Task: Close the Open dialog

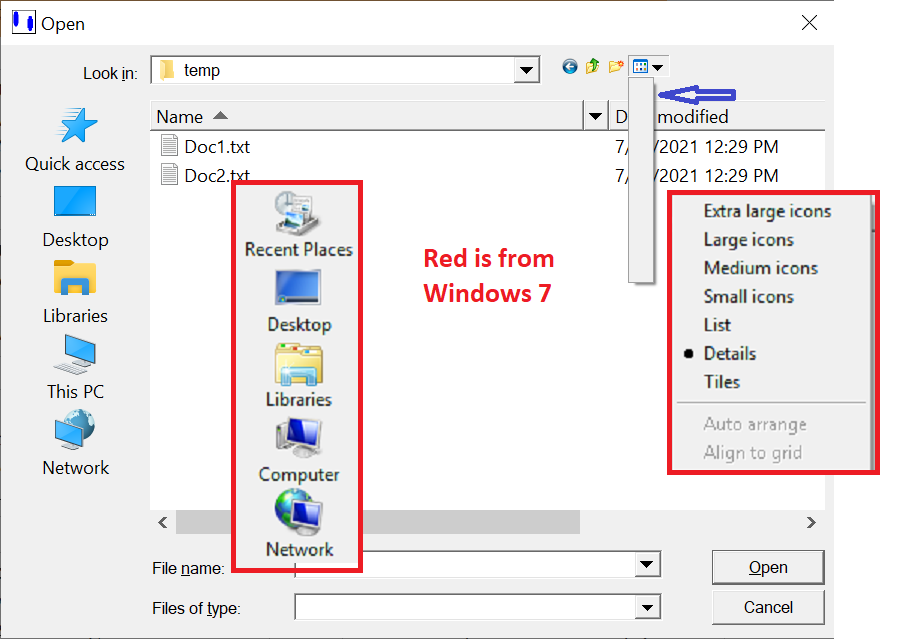Action: 809,23
